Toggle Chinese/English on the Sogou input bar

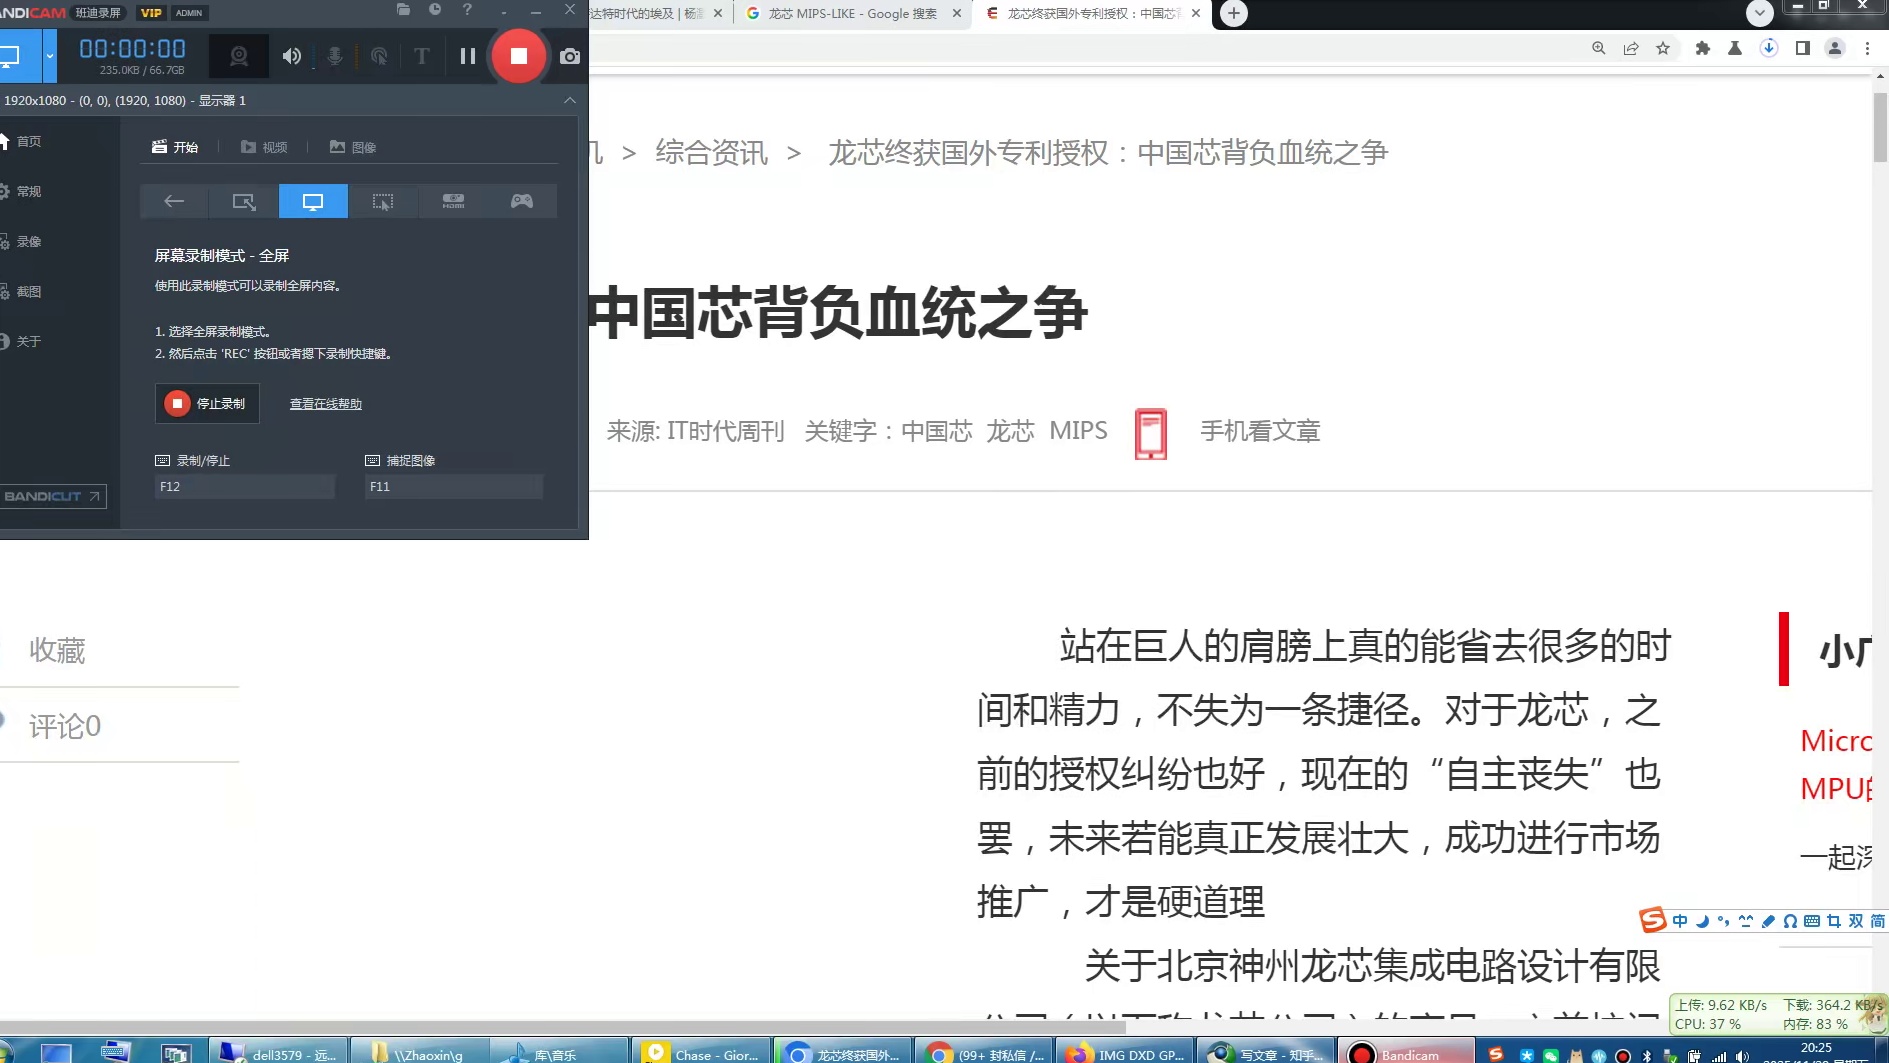[x=1680, y=920]
